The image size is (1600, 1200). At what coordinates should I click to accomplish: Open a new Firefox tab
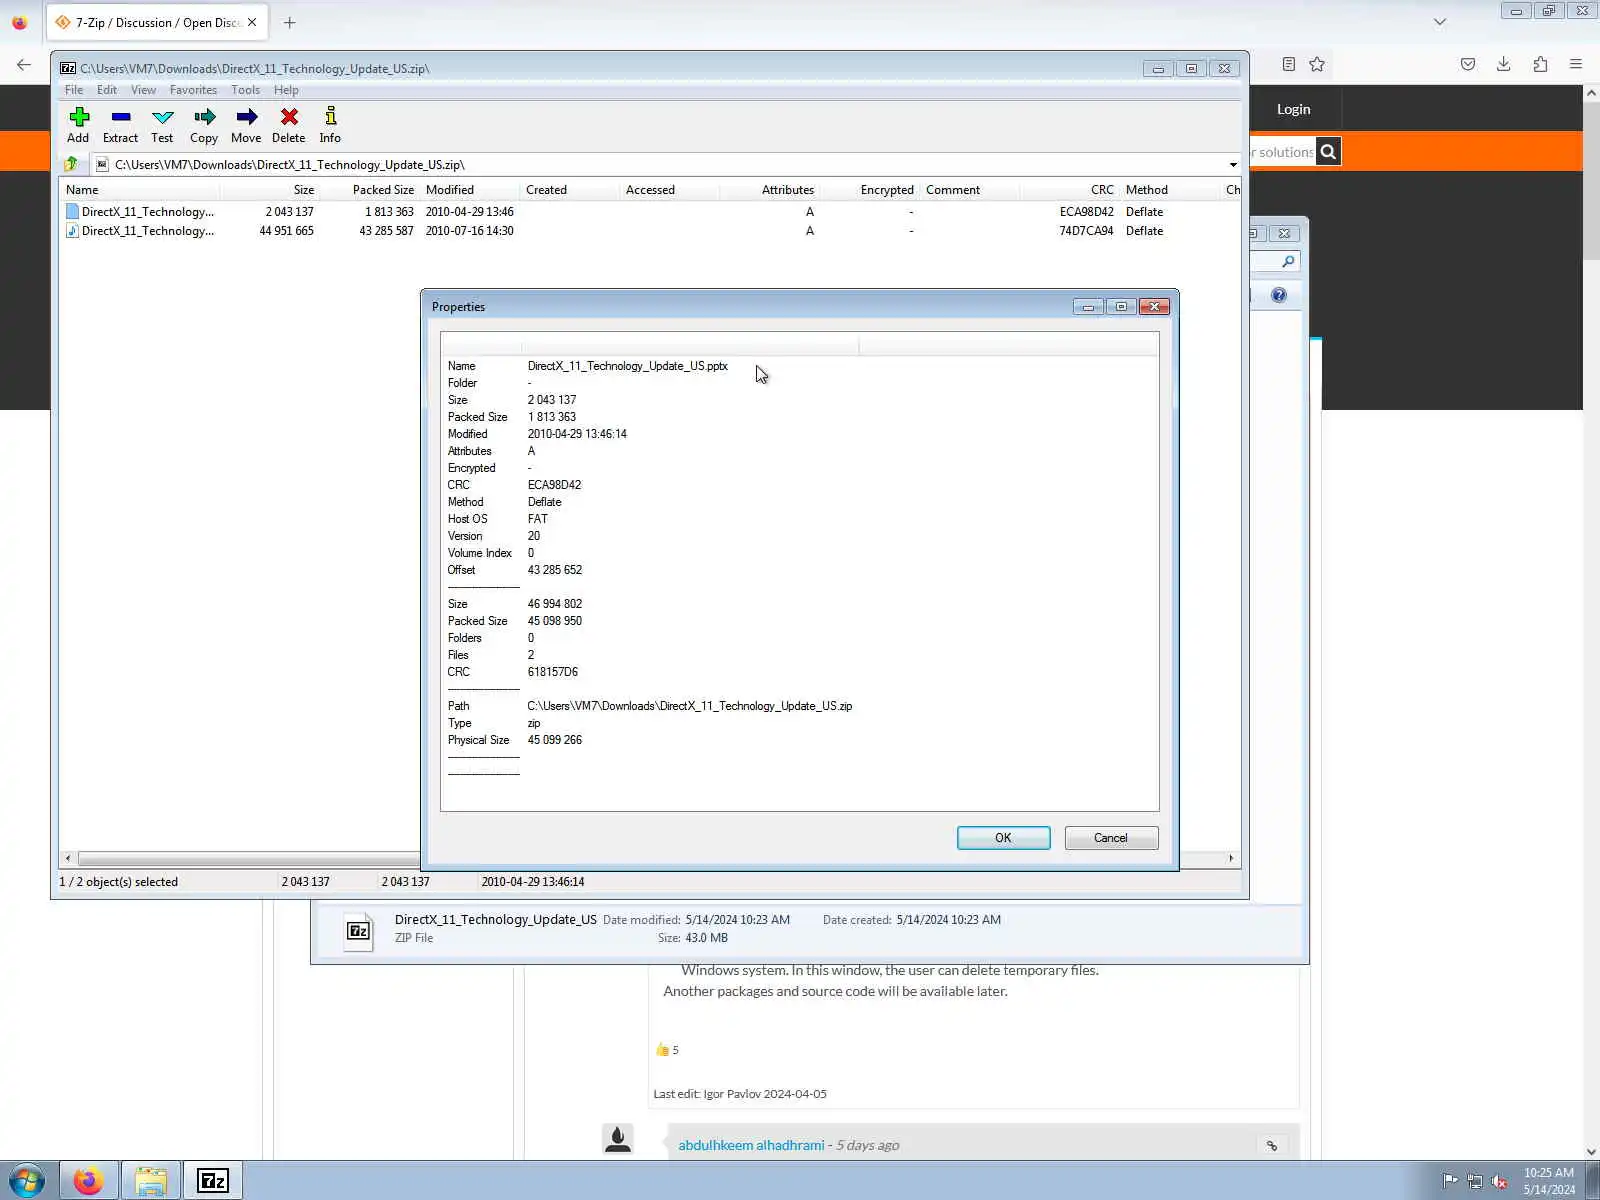[290, 22]
